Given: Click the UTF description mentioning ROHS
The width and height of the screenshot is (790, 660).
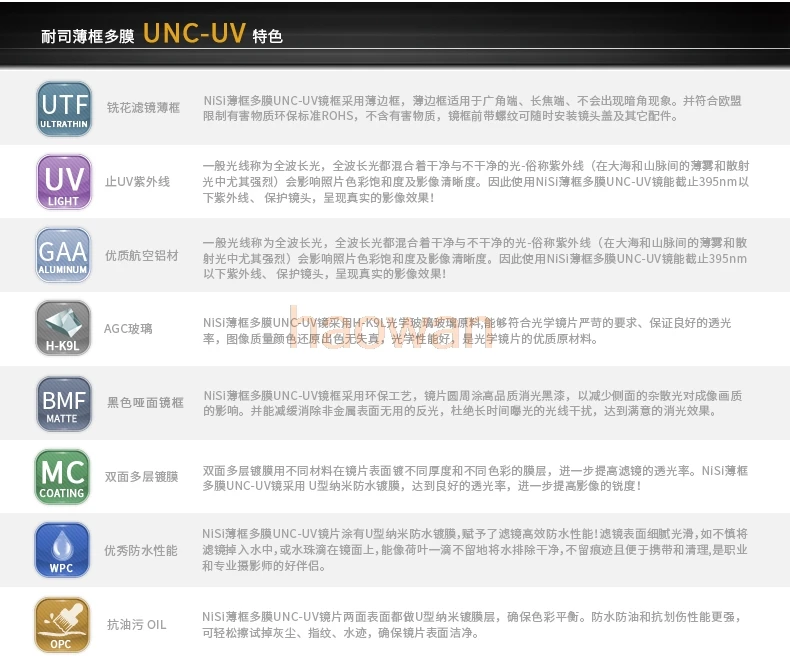Looking at the screenshot, I should tap(472, 108).
